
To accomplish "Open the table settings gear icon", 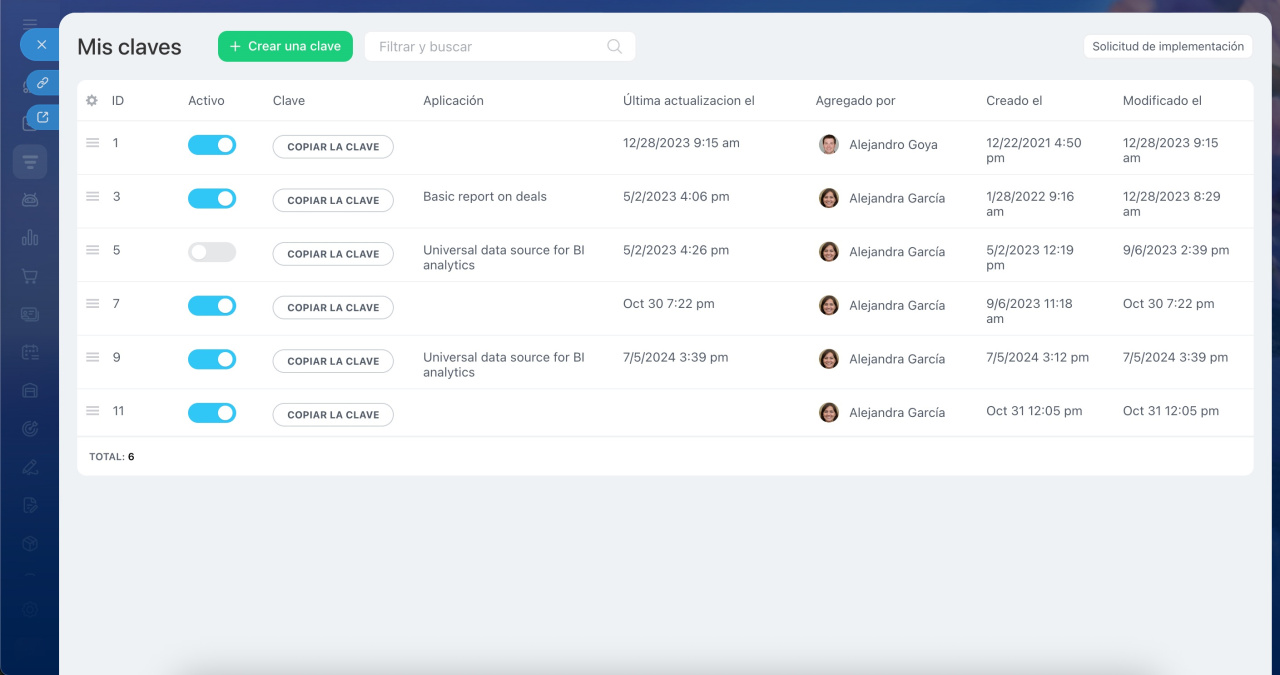I will pos(92,101).
